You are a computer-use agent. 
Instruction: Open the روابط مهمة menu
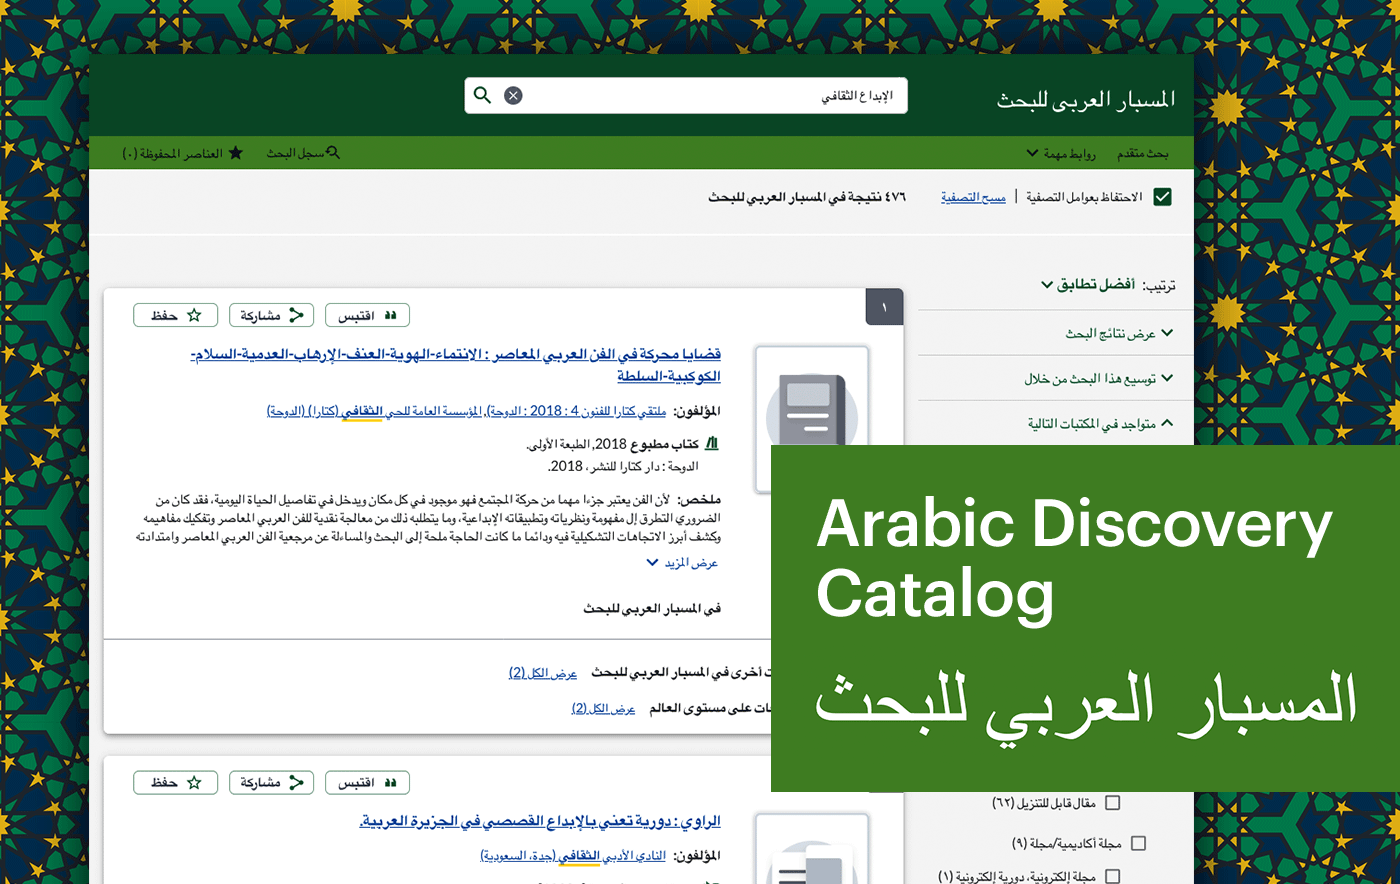point(1061,153)
